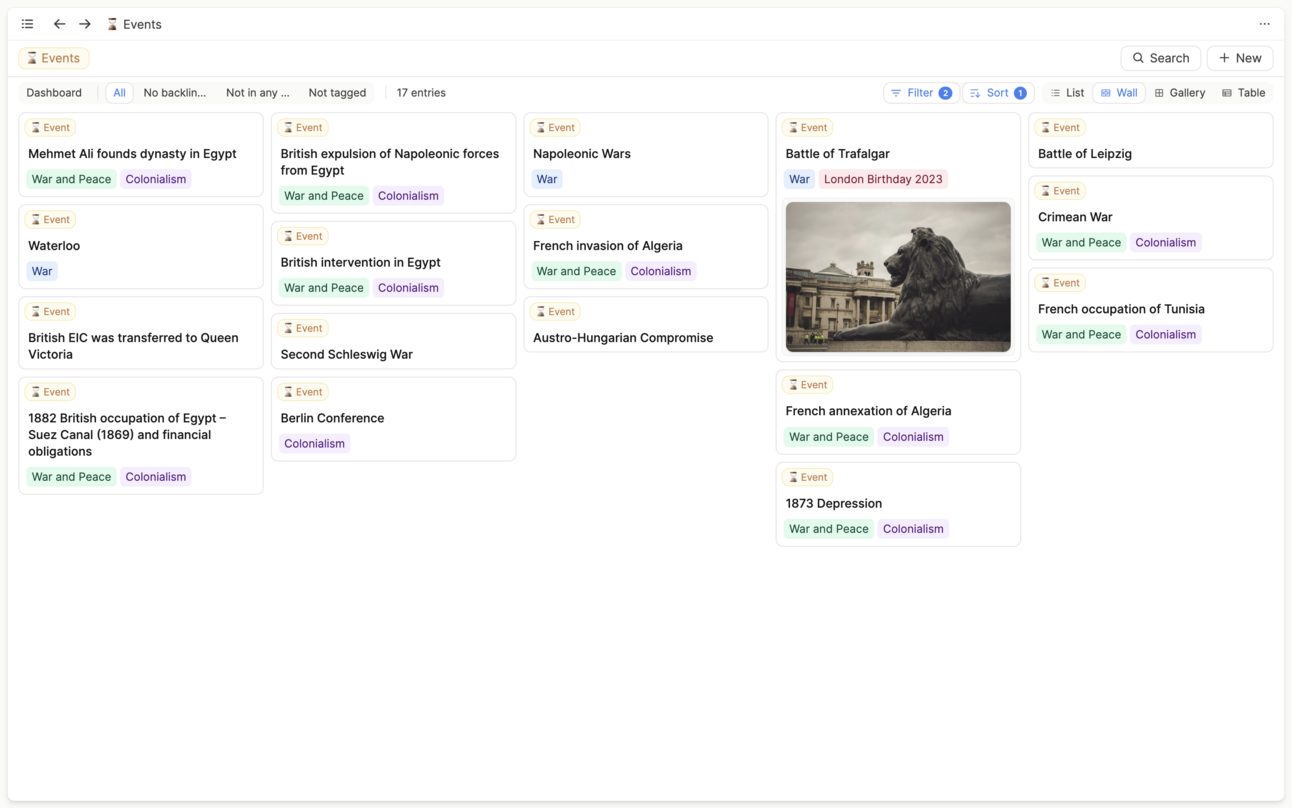The height and width of the screenshot is (808, 1292).
Task: Open the Trafalgar lion photo
Action: pos(897,277)
